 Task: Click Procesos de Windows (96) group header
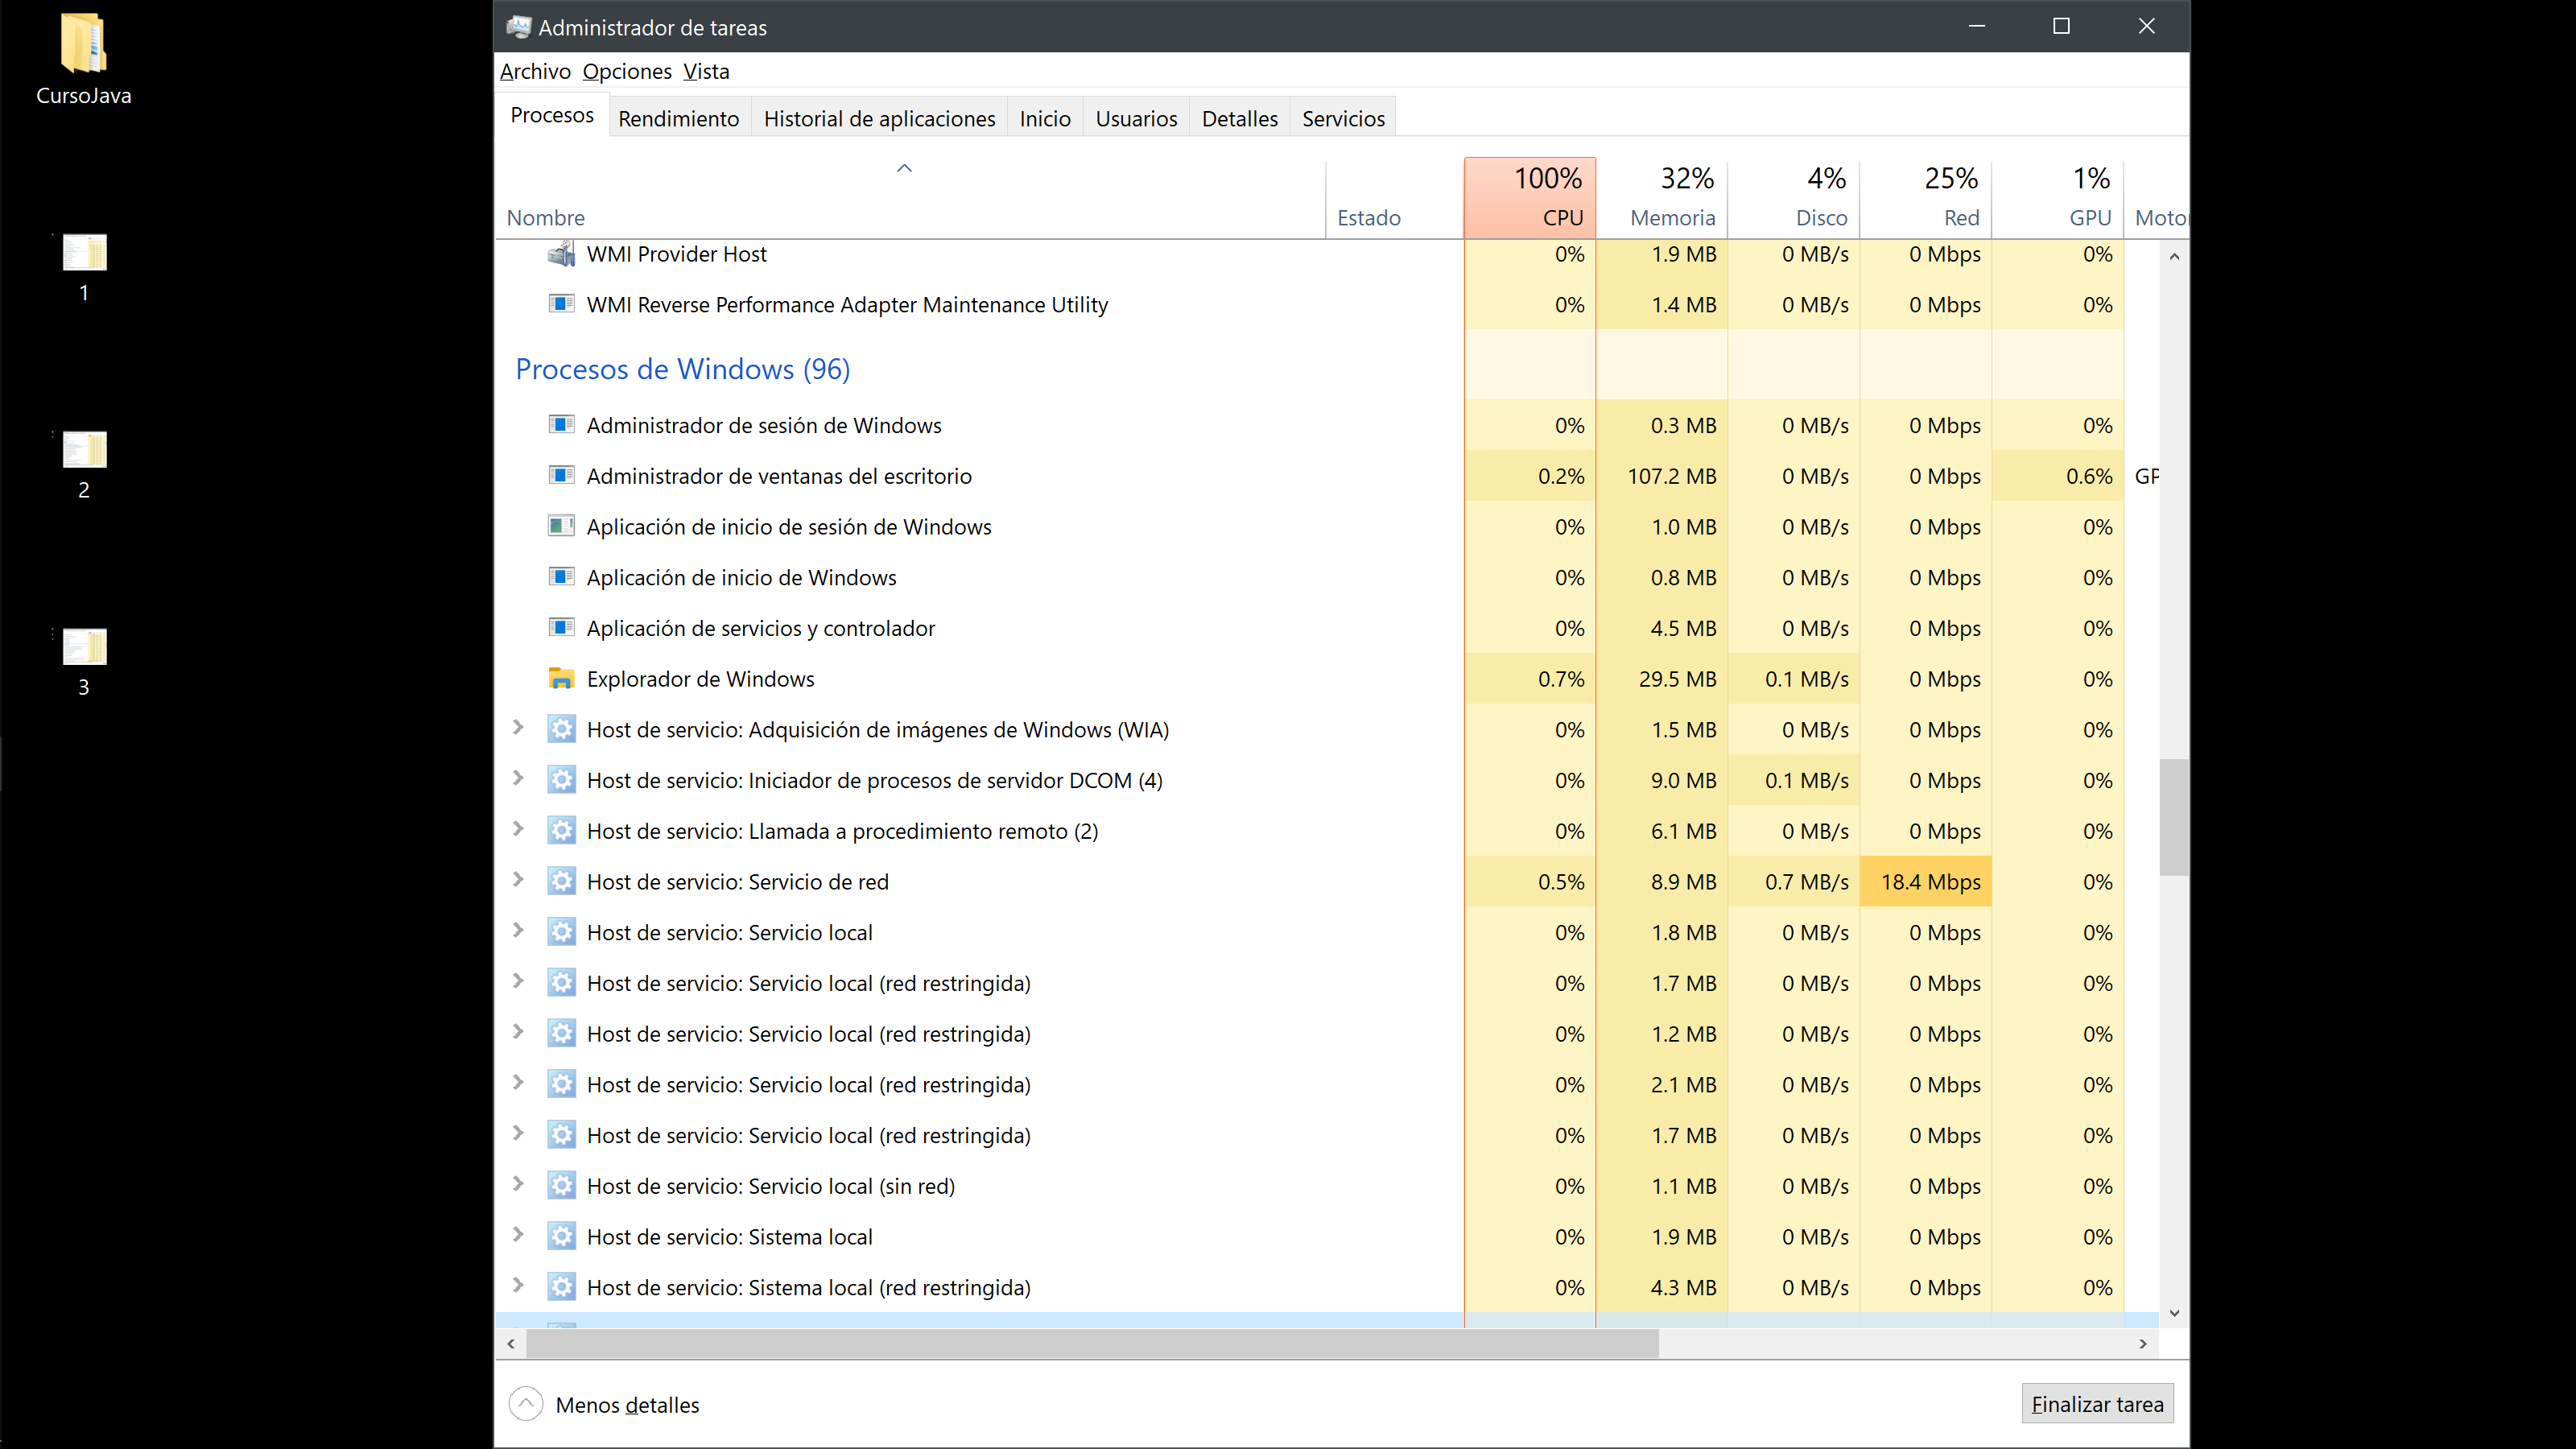click(682, 369)
